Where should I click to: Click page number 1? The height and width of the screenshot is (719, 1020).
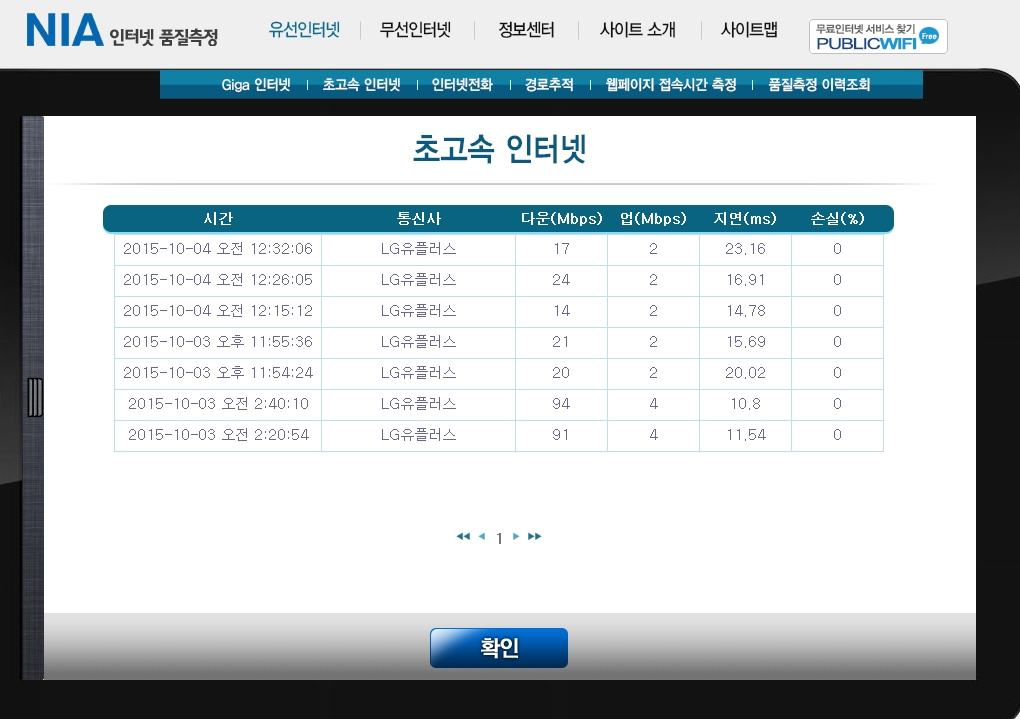[499, 538]
